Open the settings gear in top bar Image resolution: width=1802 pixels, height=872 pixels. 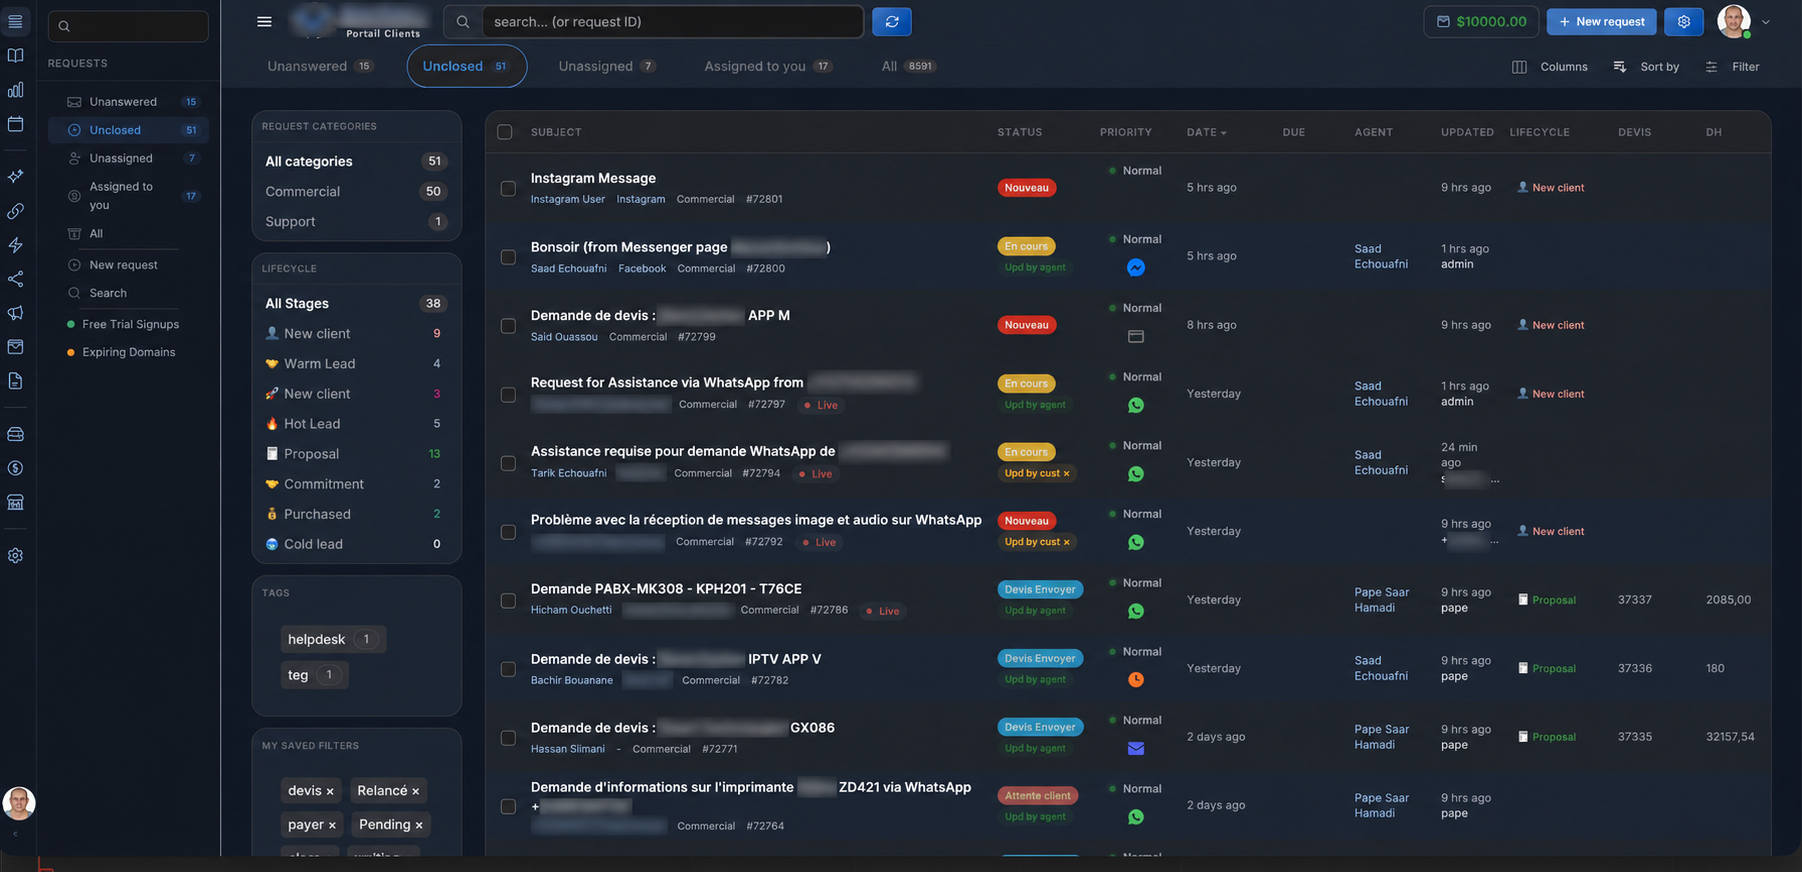[x=1684, y=22]
